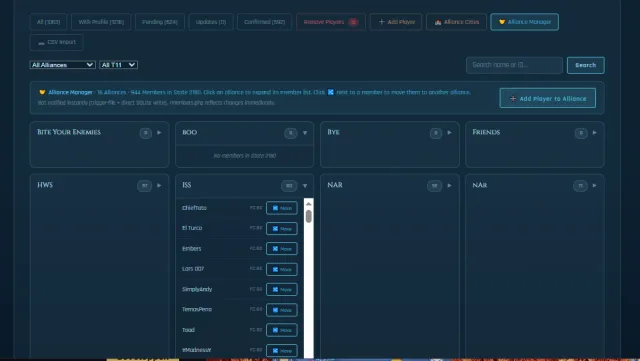Click the Friends member count badge
The image size is (640, 361).
(581, 133)
